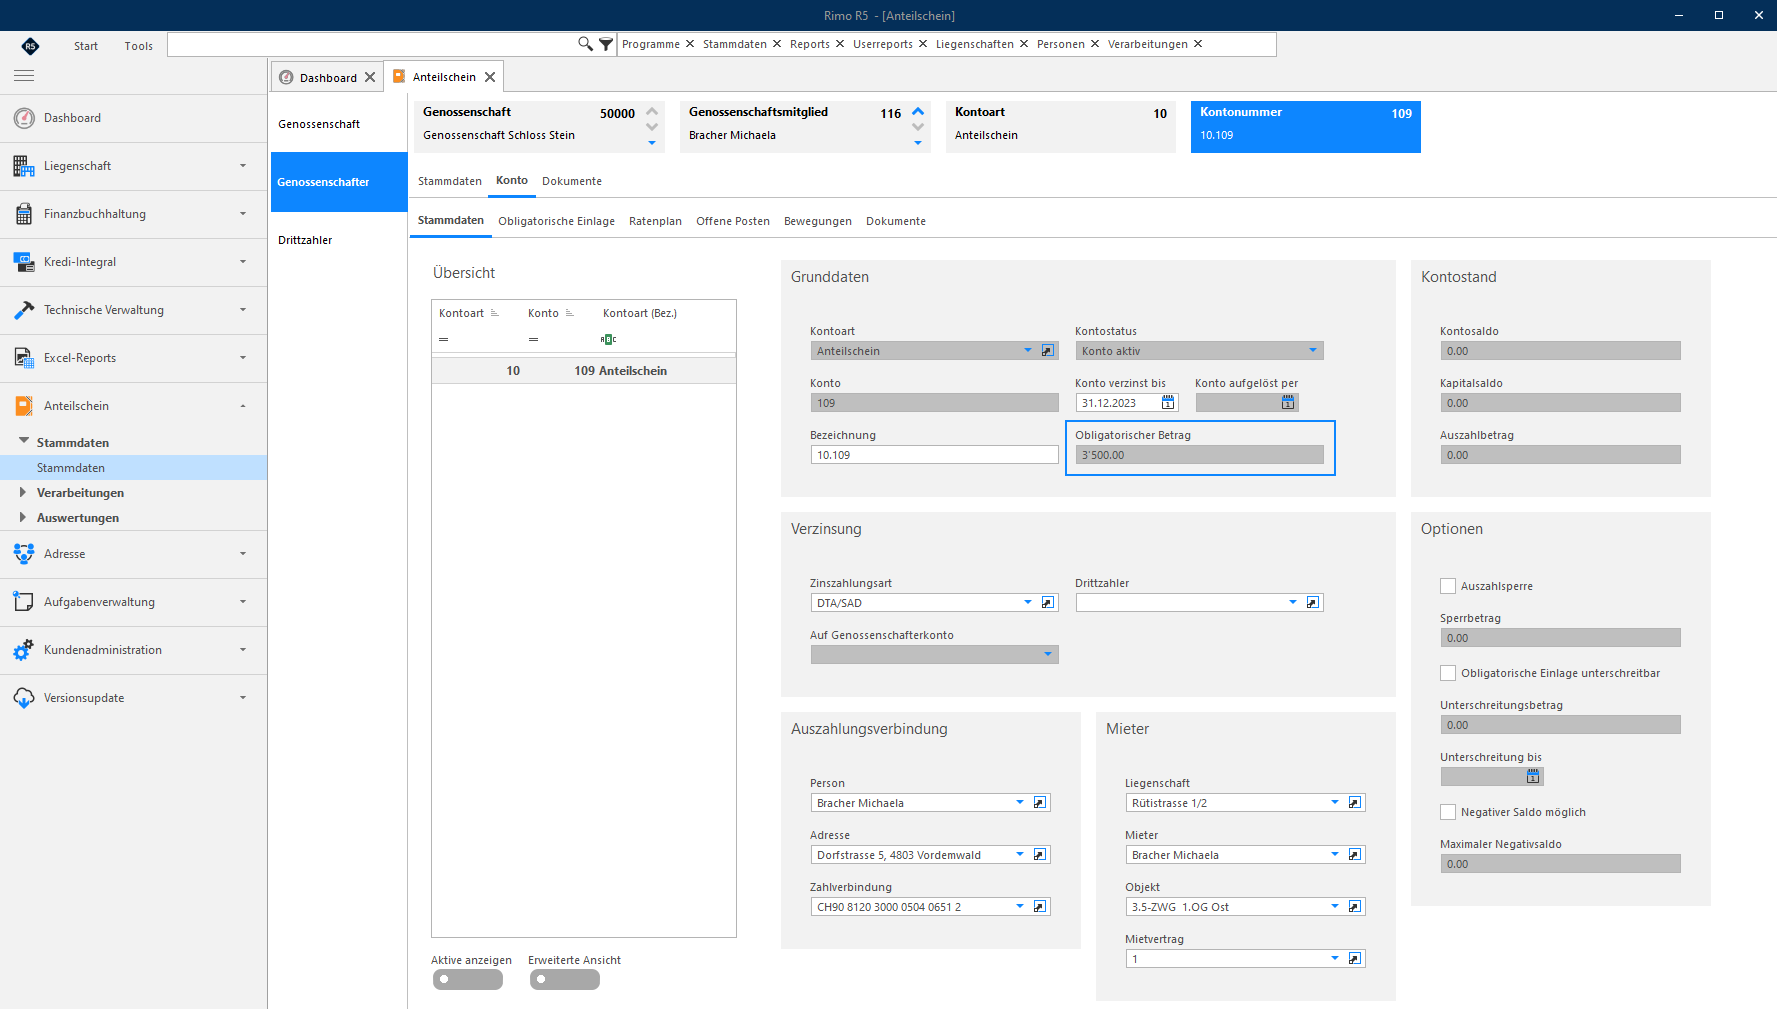Open the hamburger menu icon
This screenshot has height=1009, width=1777.
pos(24,76)
